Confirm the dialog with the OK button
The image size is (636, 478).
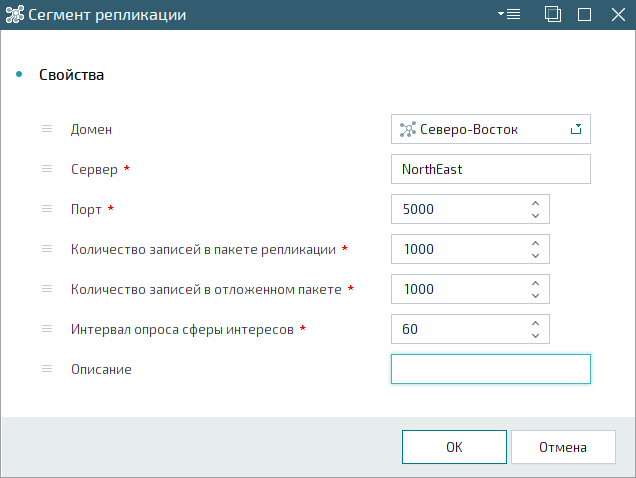[454, 447]
